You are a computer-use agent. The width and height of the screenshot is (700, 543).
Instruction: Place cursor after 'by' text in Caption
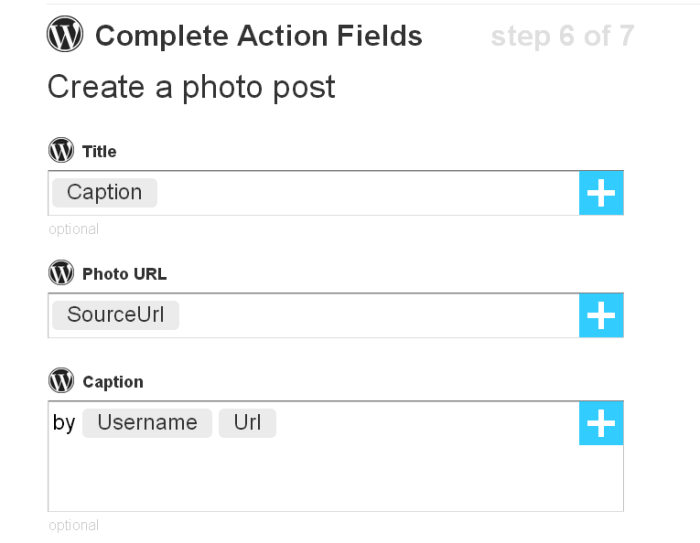pyautogui.click(x=77, y=423)
